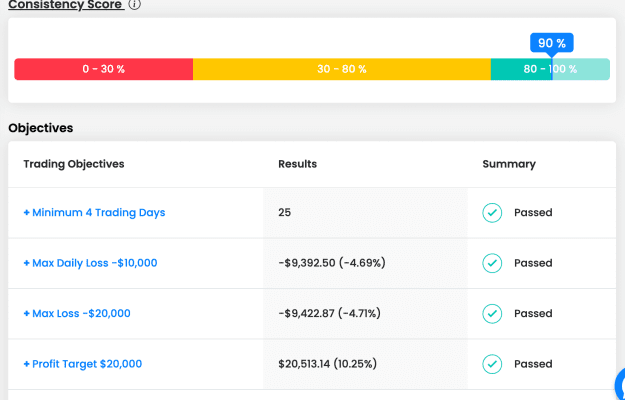Viewport: 625px width, 400px height.
Task: Click Passed check icon for Max Loss
Action: coord(492,314)
